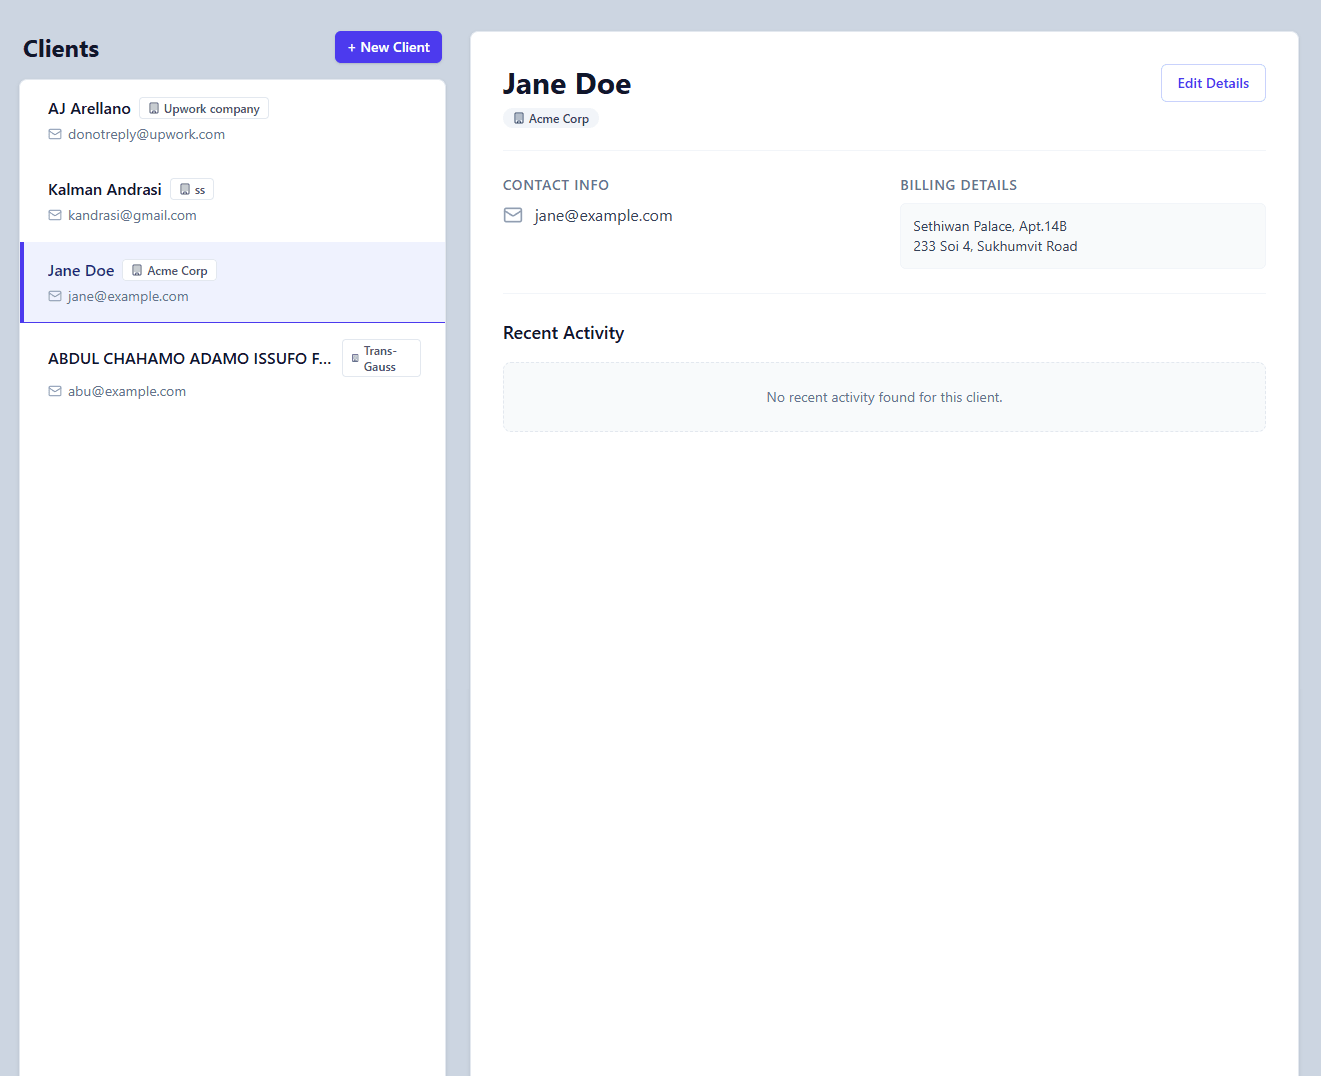1321x1076 pixels.
Task: Click the Acme Corp tag under Jane Doe heading
Action: (551, 119)
